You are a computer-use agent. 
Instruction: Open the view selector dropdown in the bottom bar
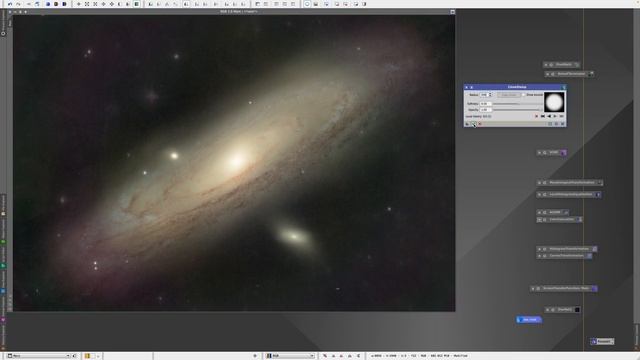click(39, 356)
